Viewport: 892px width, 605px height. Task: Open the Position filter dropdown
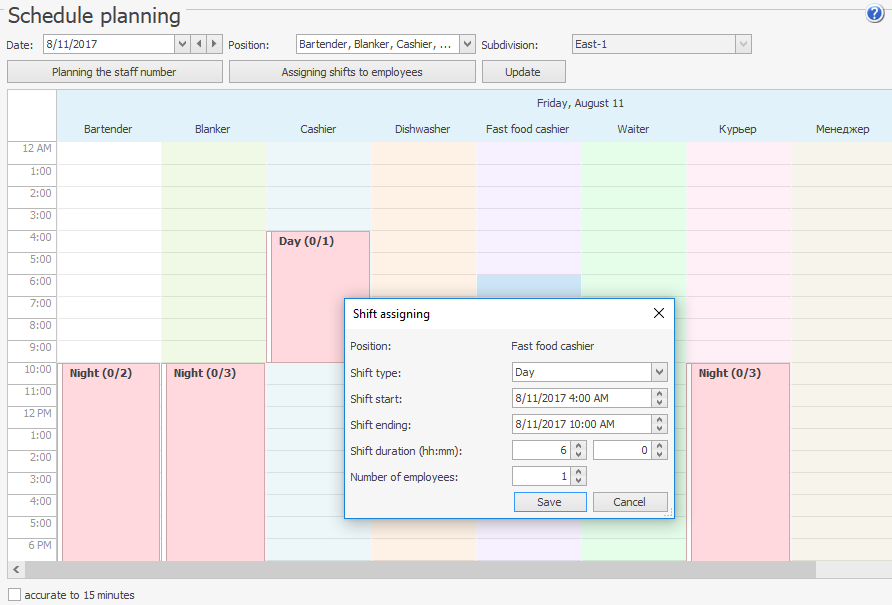[467, 44]
